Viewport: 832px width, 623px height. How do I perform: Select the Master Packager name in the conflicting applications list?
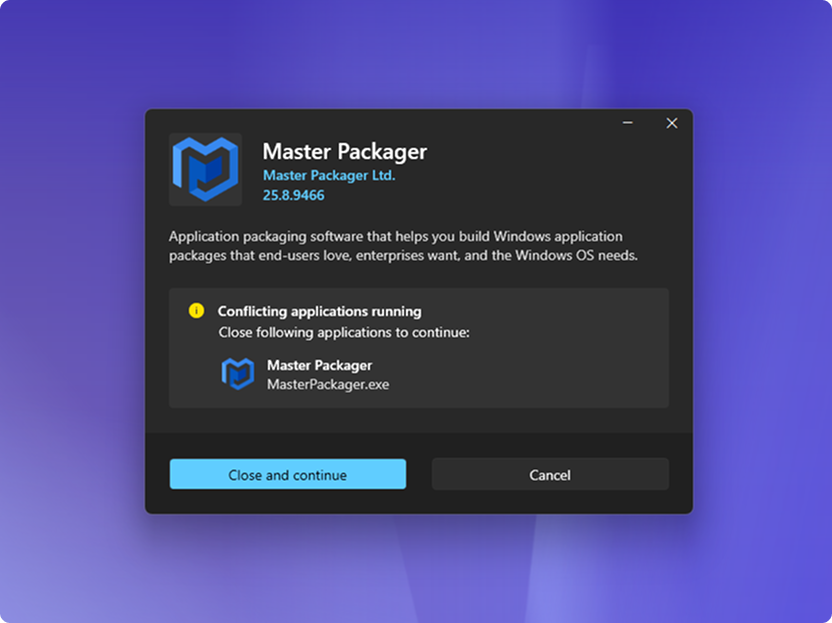(319, 366)
